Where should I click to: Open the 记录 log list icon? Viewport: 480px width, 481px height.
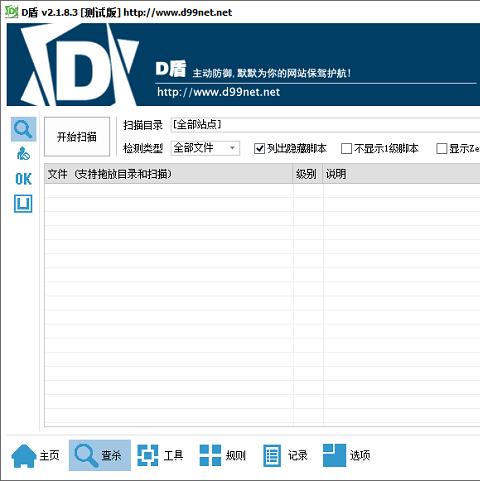pyautogui.click(x=272, y=456)
